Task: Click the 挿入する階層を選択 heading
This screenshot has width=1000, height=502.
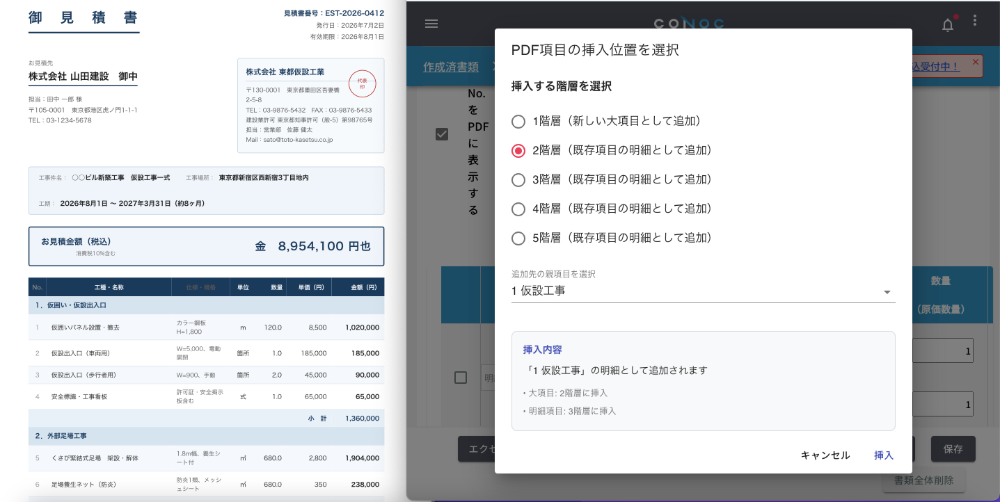Action: 562,86
